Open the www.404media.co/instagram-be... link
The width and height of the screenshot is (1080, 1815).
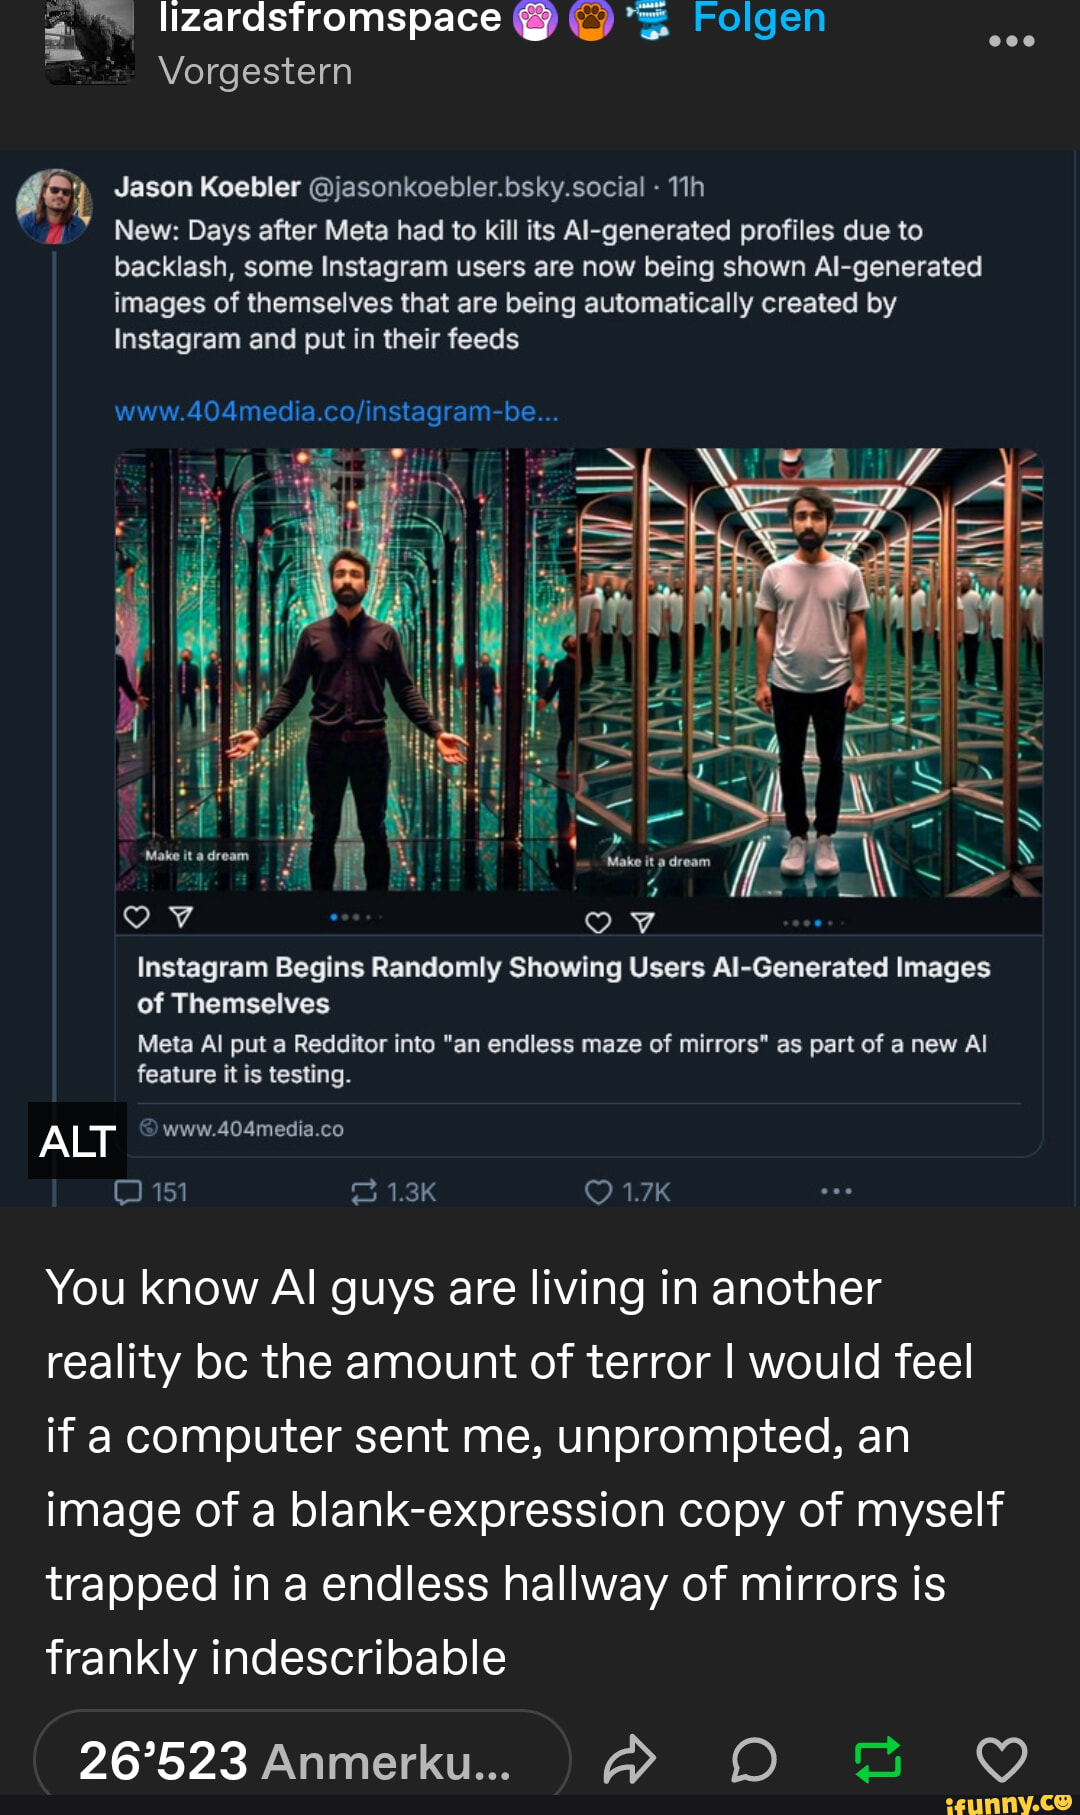[x=336, y=412]
